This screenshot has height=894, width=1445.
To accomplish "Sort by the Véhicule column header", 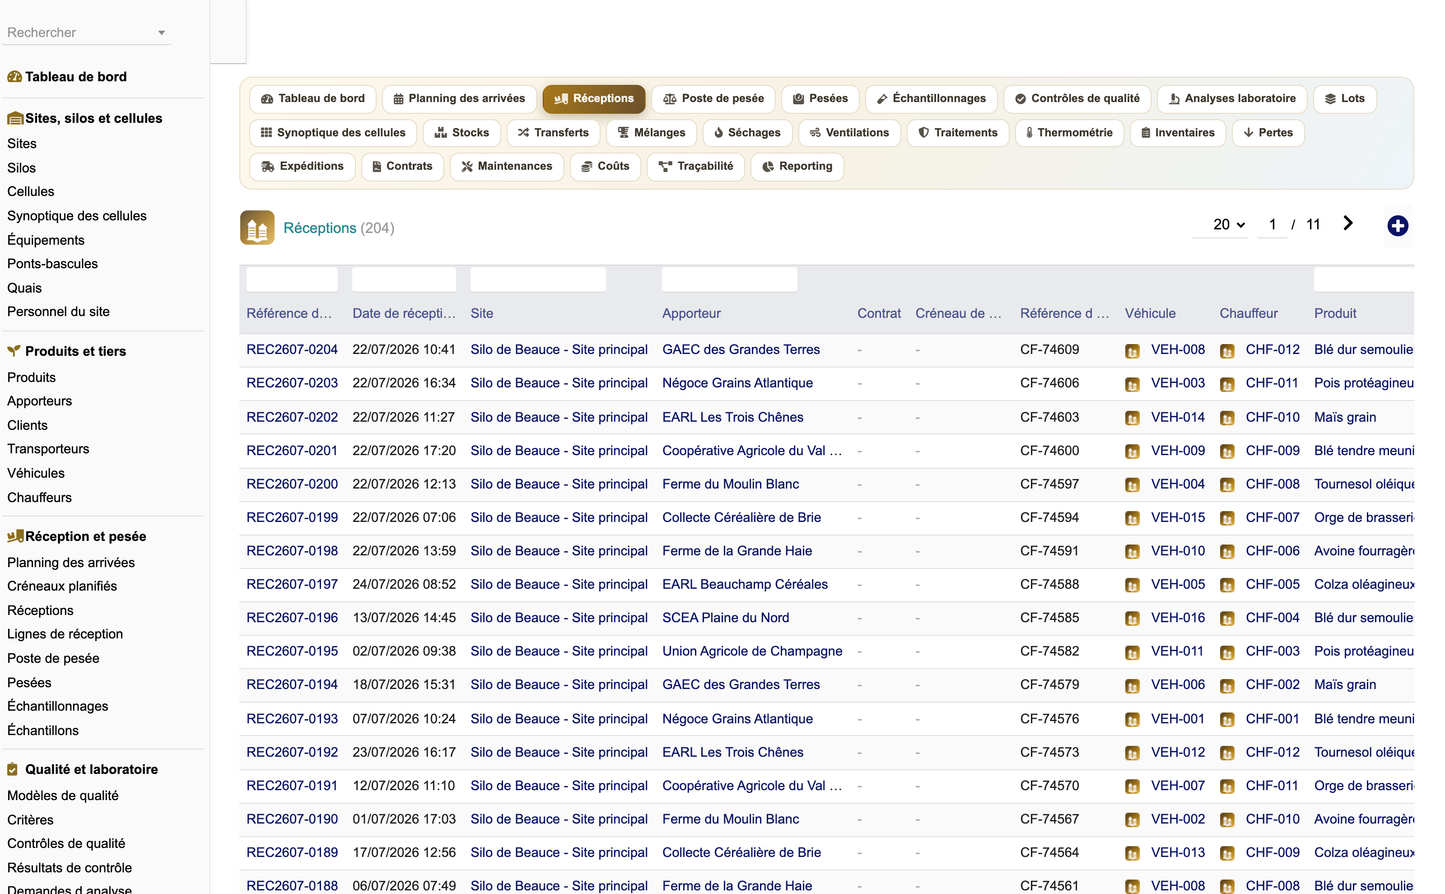I will (1150, 314).
